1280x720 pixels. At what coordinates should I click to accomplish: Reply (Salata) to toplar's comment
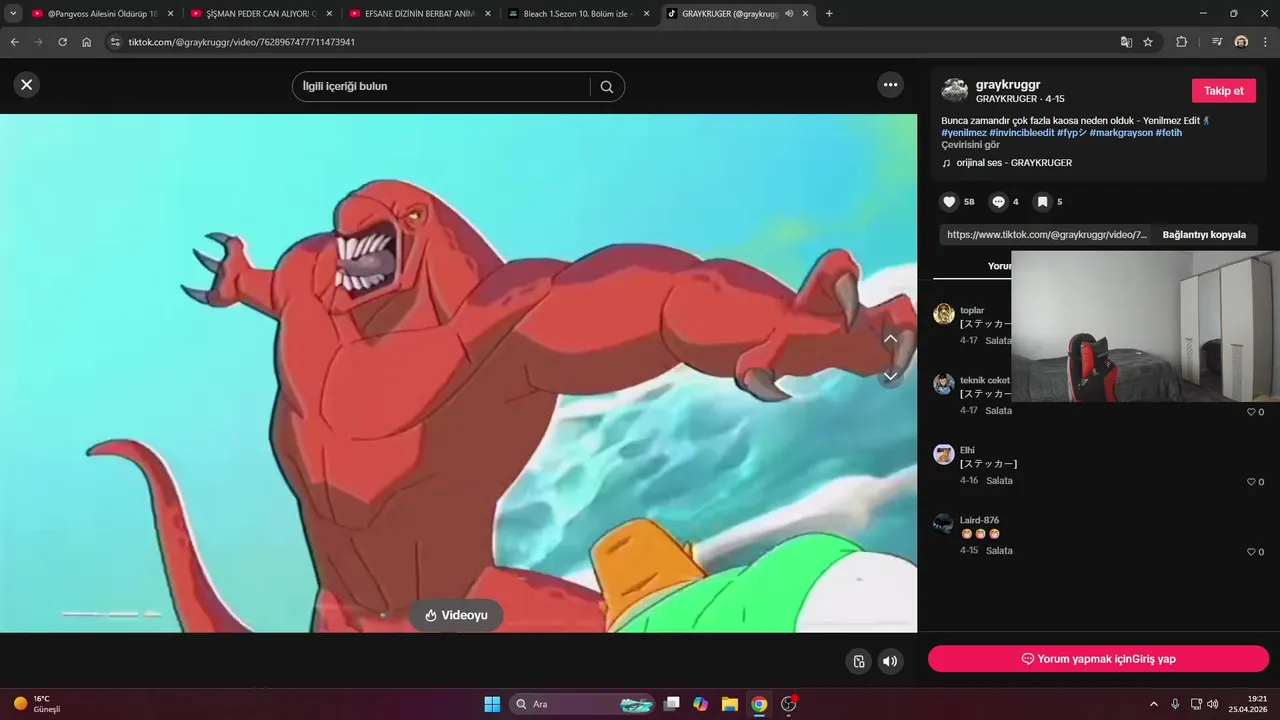tap(999, 341)
